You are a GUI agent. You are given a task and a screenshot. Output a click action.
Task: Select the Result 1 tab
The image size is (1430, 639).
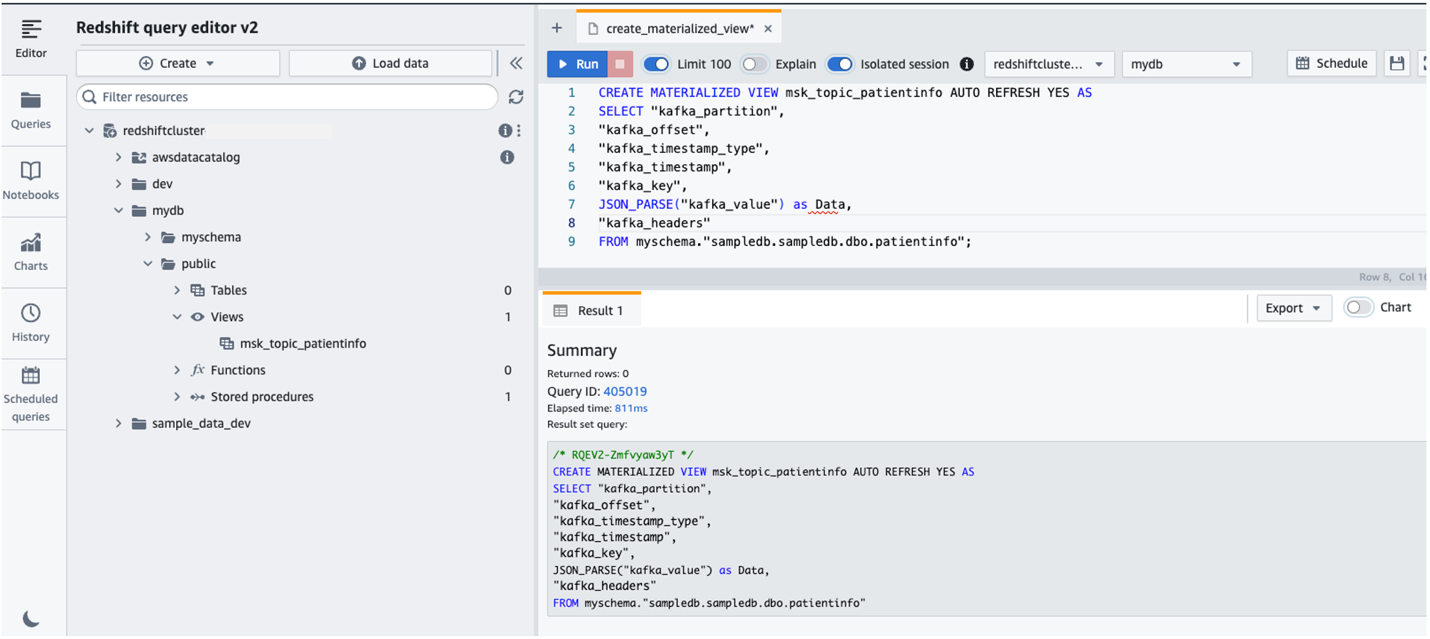590,311
